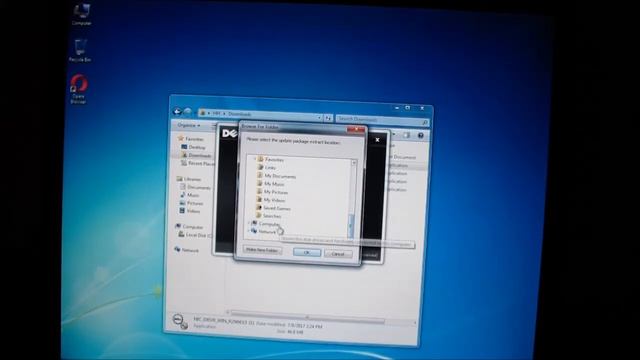Open Documents library in Explorer sidebar
The image size is (640, 360).
point(196,187)
